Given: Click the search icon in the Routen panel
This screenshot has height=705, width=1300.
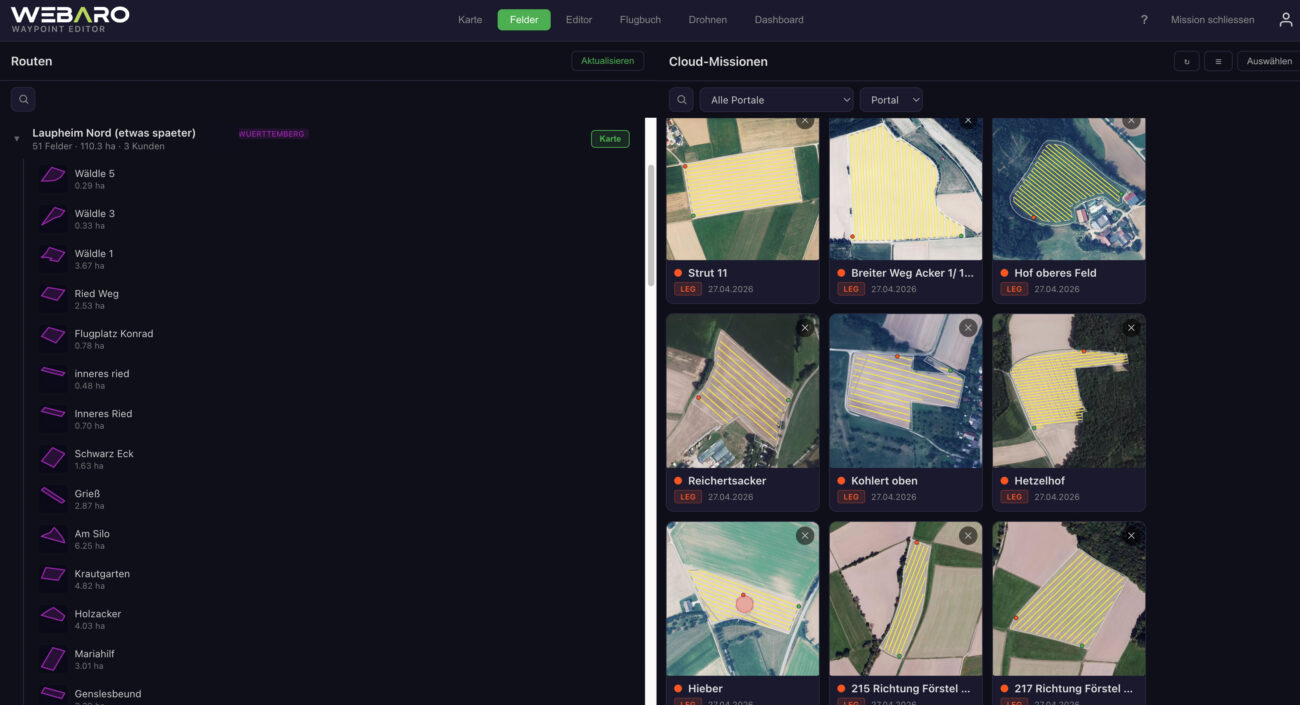Looking at the screenshot, I should coord(24,99).
